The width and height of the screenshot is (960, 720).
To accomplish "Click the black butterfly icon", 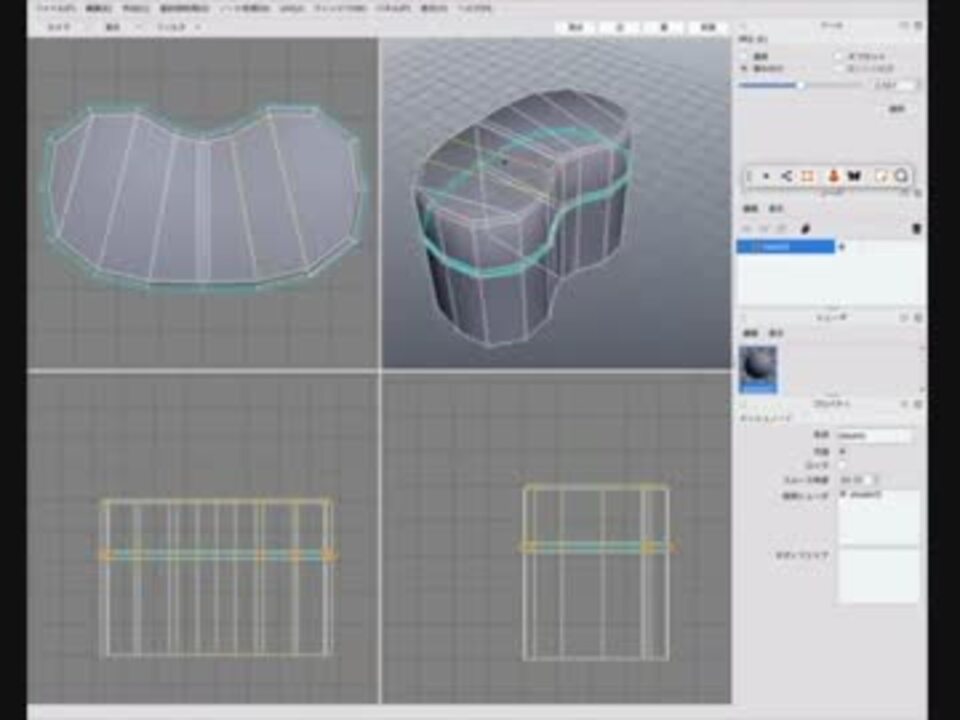I will pyautogui.click(x=854, y=176).
